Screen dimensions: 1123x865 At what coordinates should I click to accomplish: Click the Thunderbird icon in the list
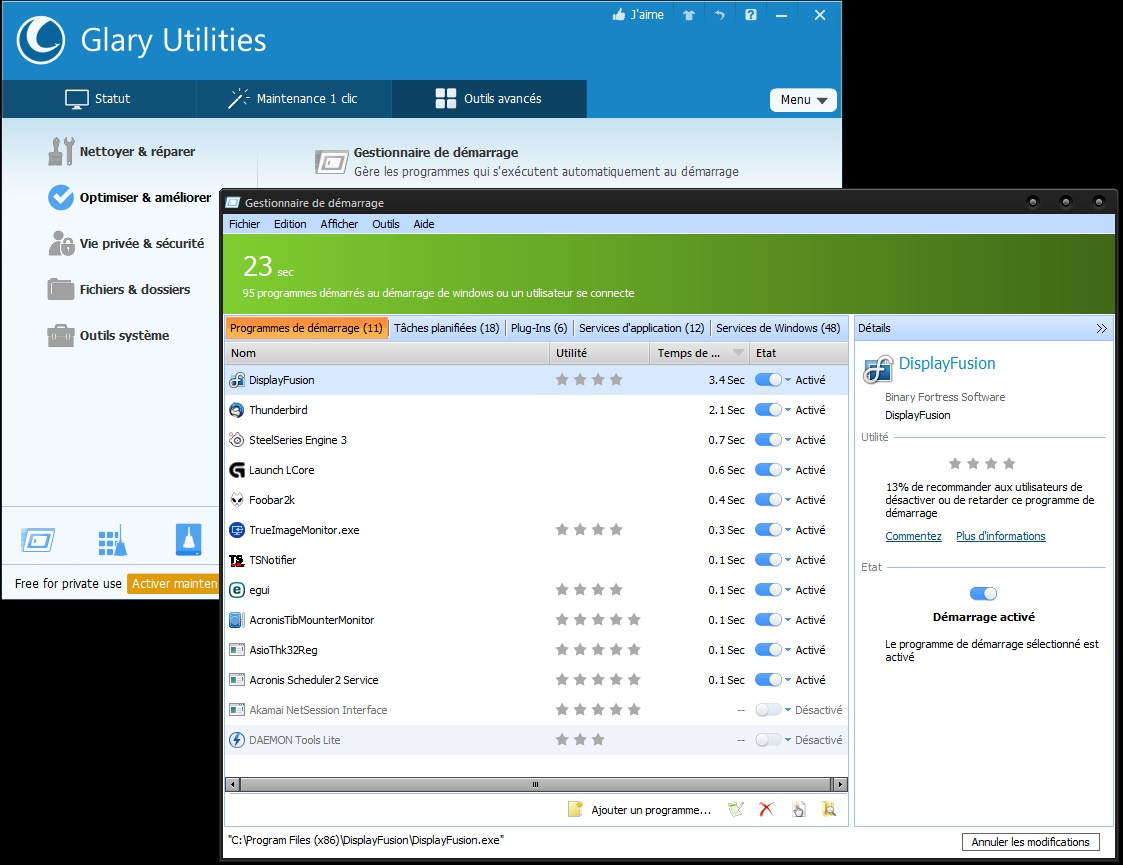[x=237, y=410]
